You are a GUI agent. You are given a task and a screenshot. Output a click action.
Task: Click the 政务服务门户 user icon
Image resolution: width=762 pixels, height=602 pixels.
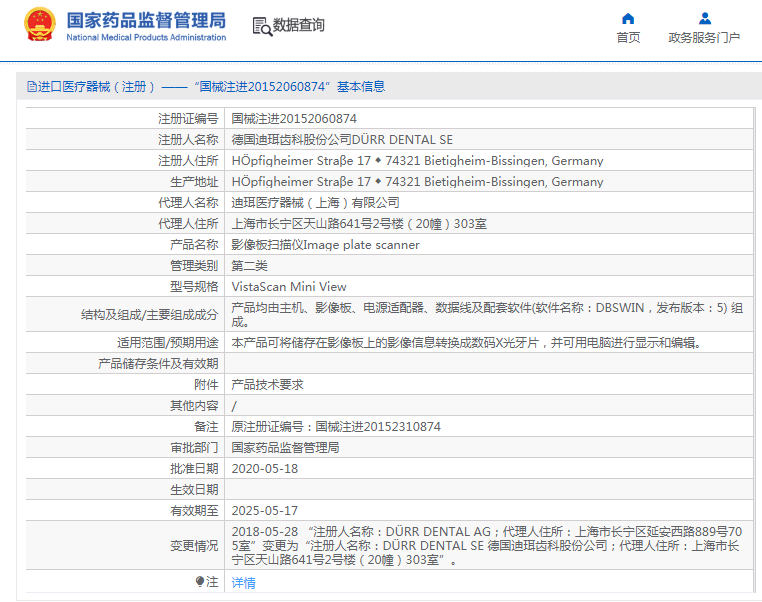click(x=705, y=18)
